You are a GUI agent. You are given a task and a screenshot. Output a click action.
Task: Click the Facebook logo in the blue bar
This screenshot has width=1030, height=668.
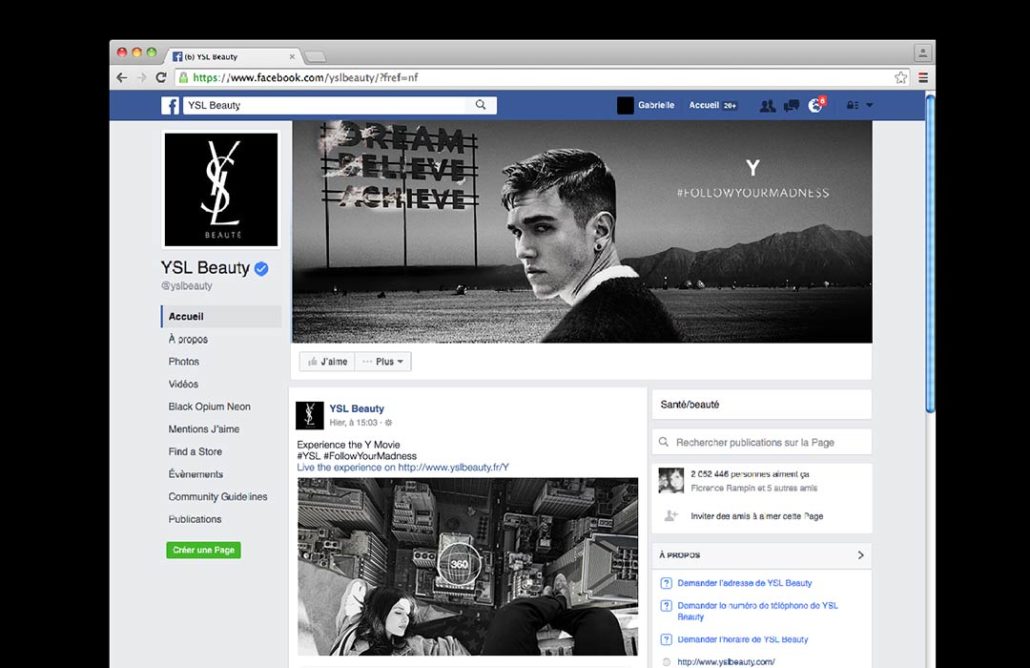click(170, 105)
